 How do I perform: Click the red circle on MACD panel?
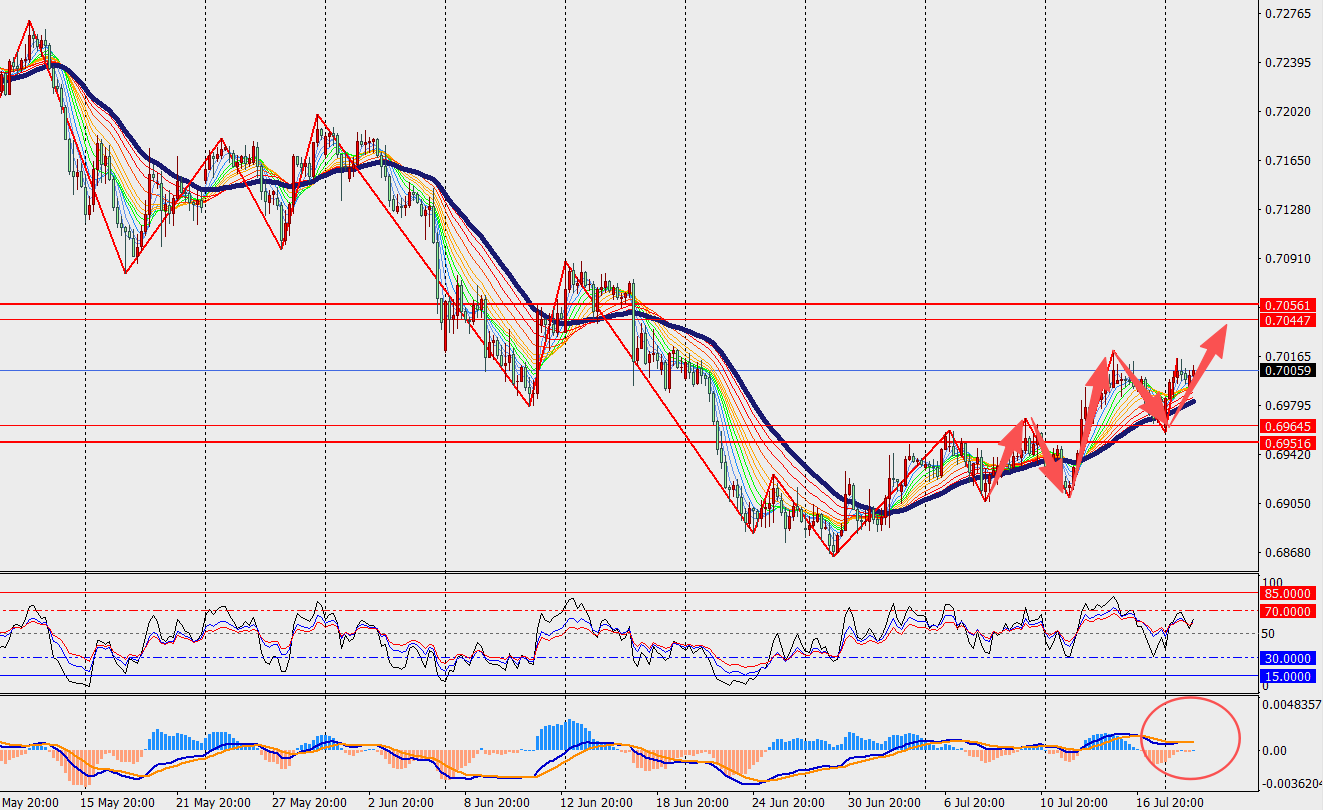click(1191, 738)
